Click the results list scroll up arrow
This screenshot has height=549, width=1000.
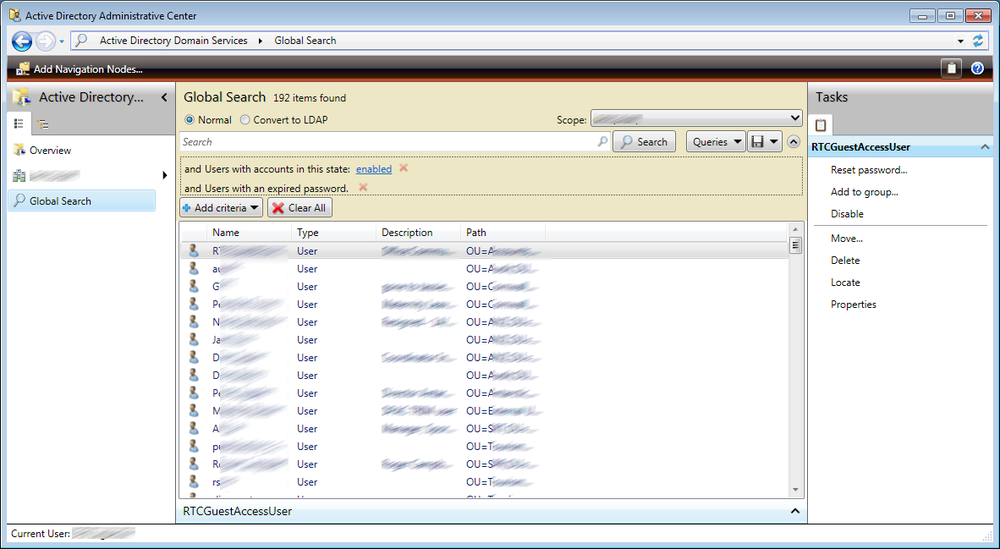795,230
